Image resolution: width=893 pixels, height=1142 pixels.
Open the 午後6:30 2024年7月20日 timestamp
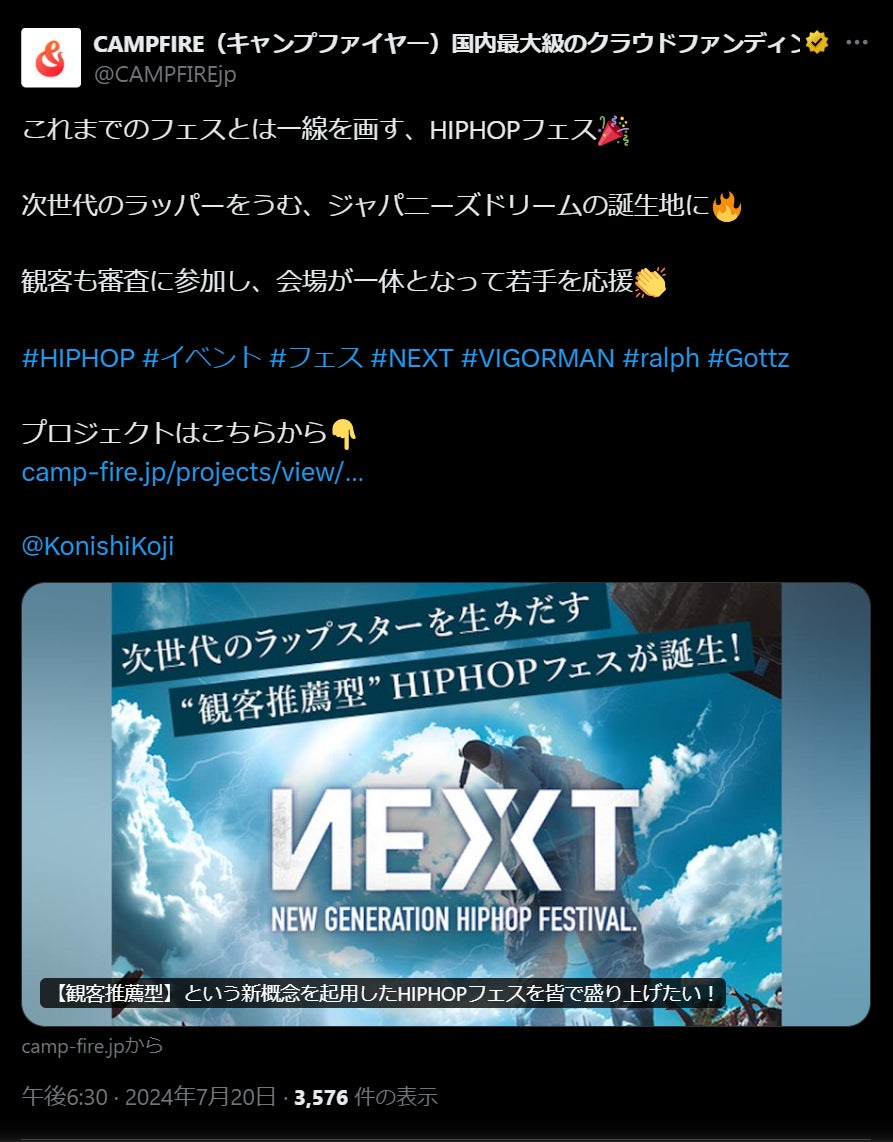coord(149,1097)
